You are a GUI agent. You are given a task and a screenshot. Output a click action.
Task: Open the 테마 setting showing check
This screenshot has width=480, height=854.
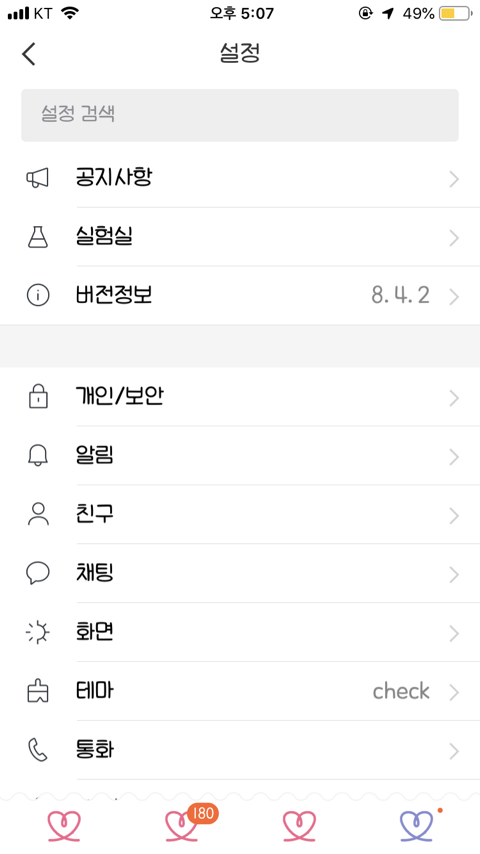coord(240,691)
